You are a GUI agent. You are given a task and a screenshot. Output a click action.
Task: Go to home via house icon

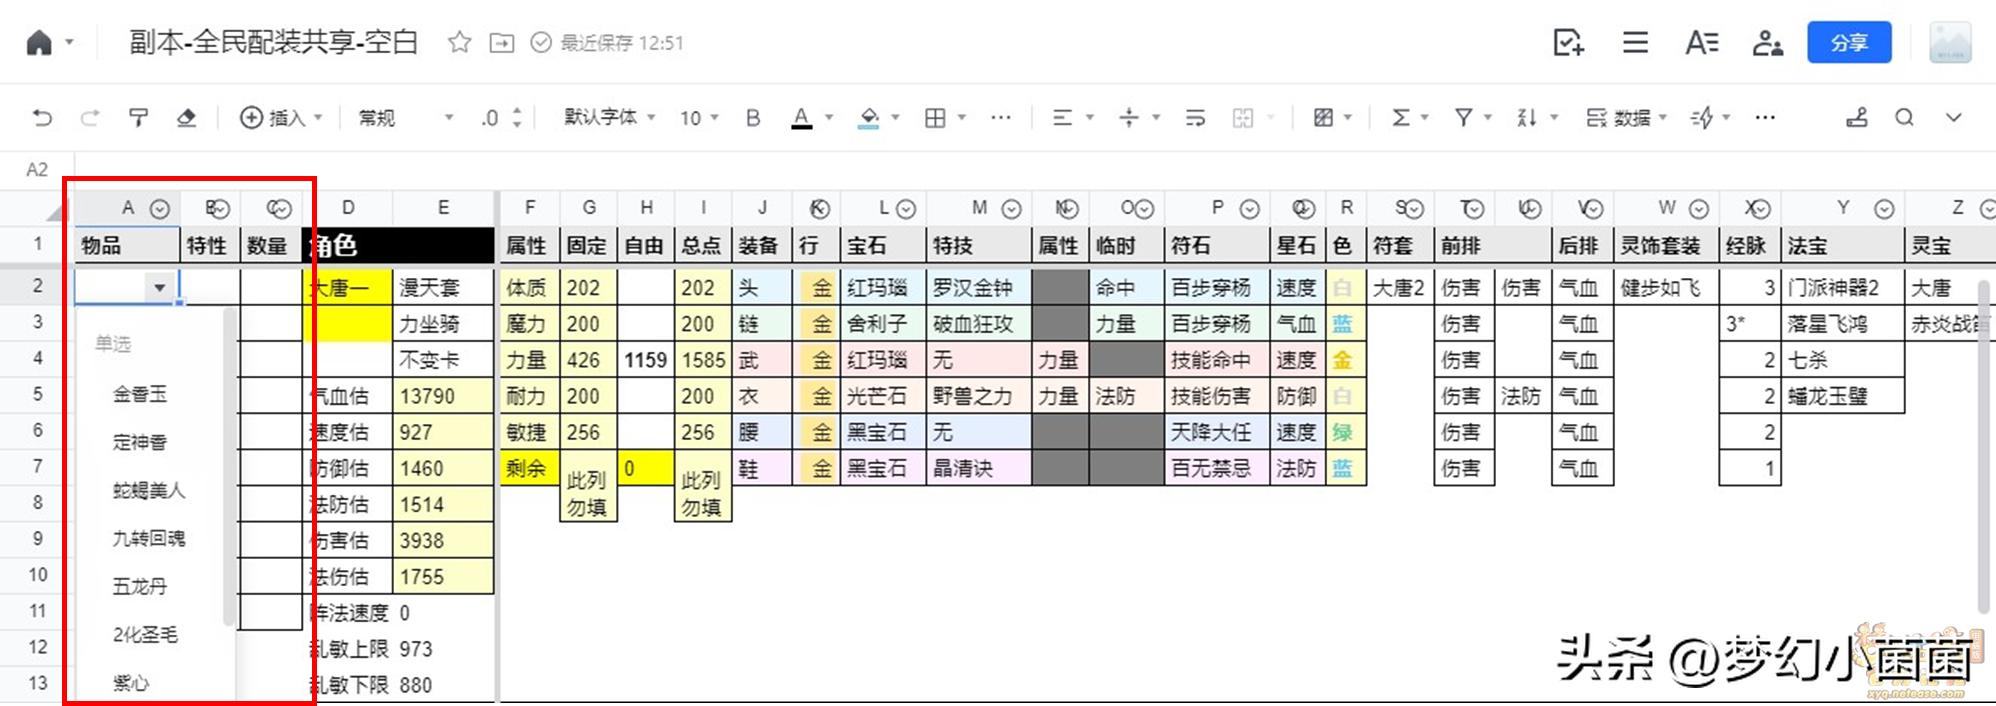39,43
